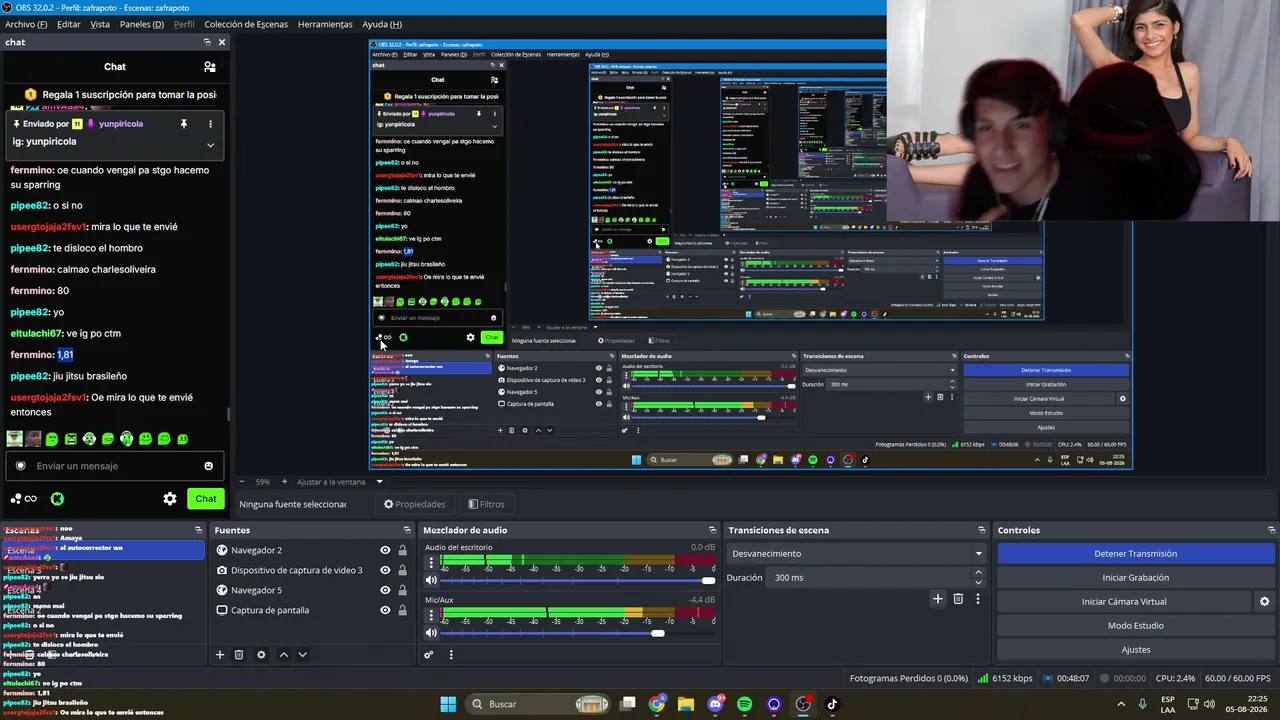Toggle visibility of Captura de pantalla source

coord(385,610)
